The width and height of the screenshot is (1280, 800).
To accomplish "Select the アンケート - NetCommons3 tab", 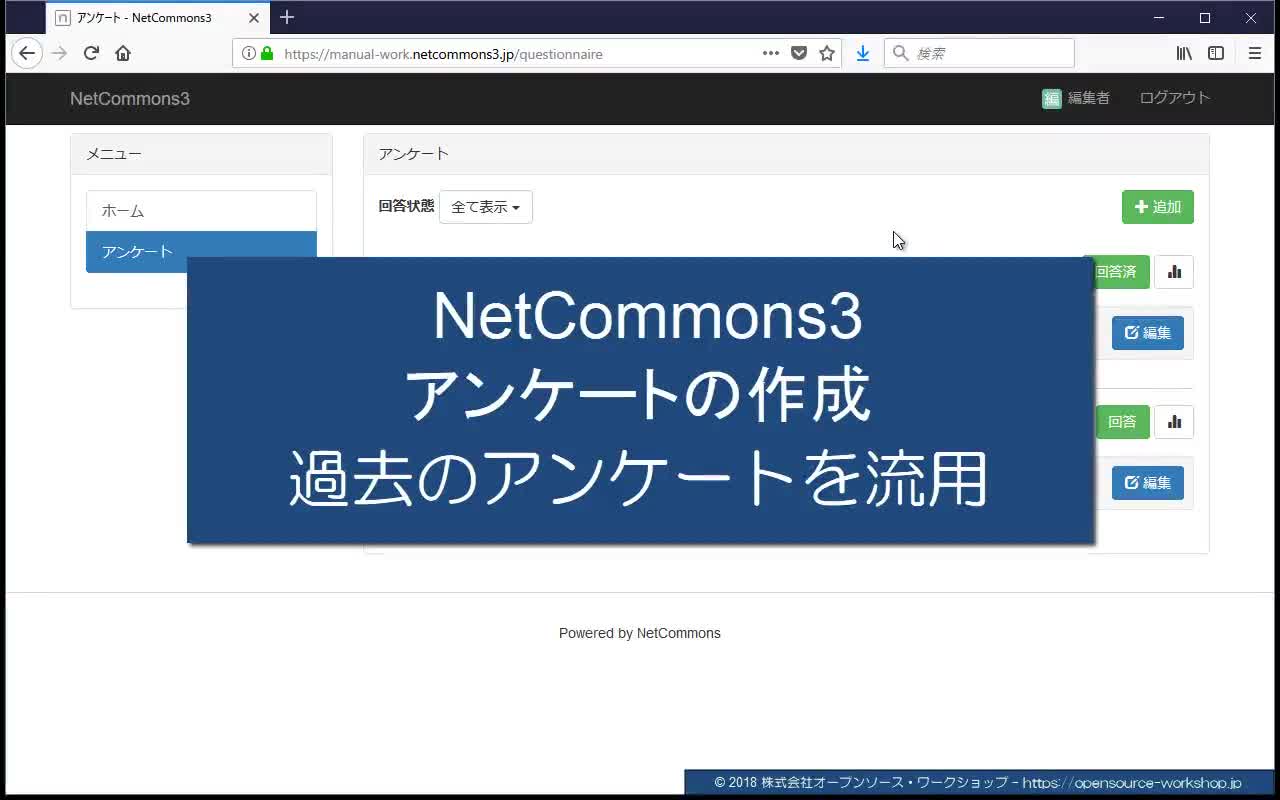I will pos(158,18).
